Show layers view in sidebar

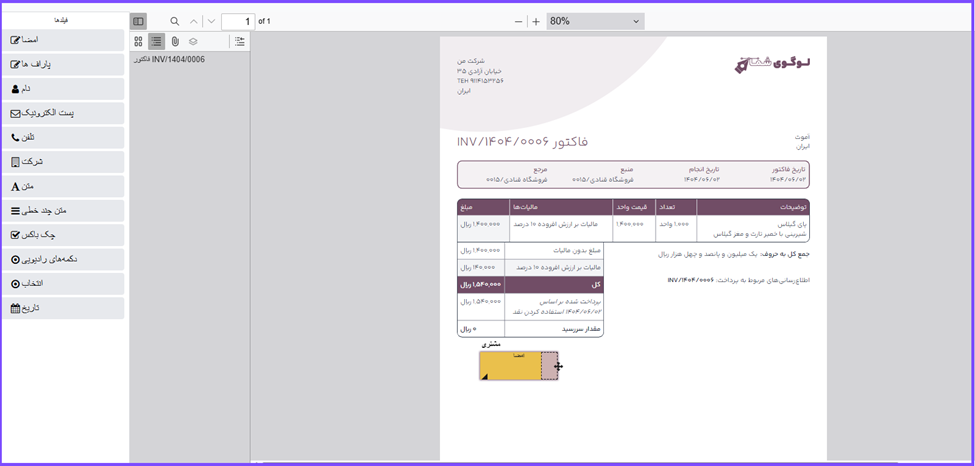pyautogui.click(x=193, y=41)
